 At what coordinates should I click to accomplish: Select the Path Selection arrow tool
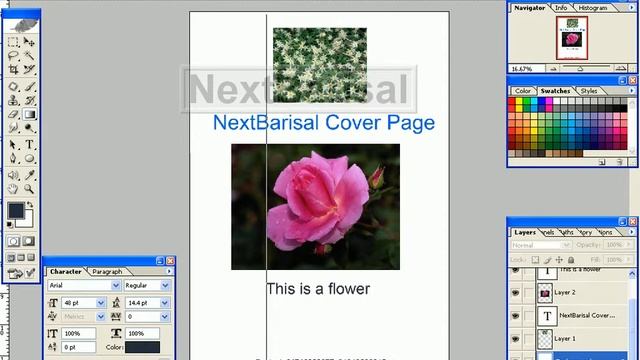[13, 144]
